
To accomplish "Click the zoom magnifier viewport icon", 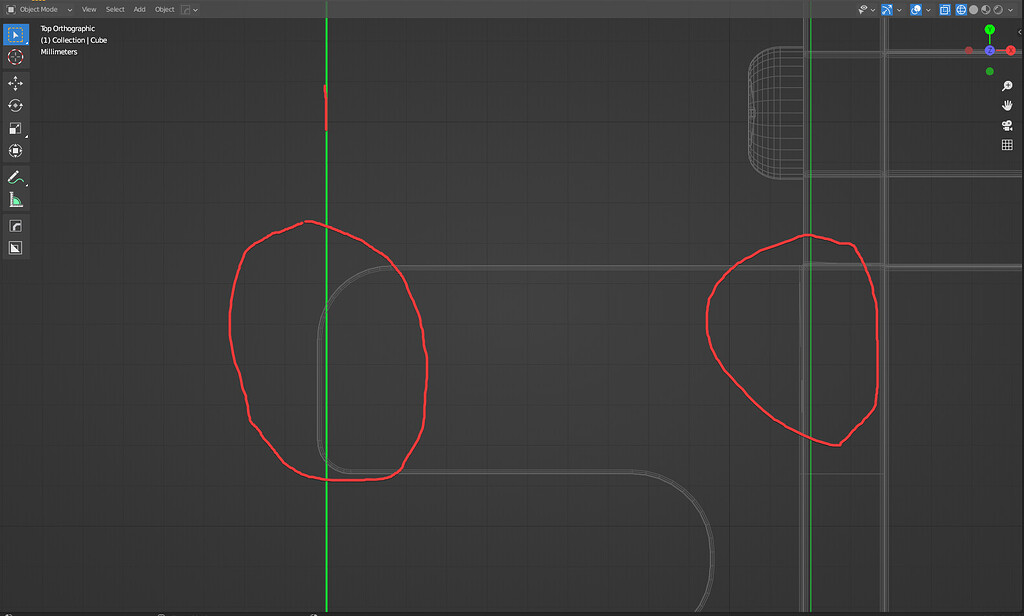I will (x=1007, y=86).
